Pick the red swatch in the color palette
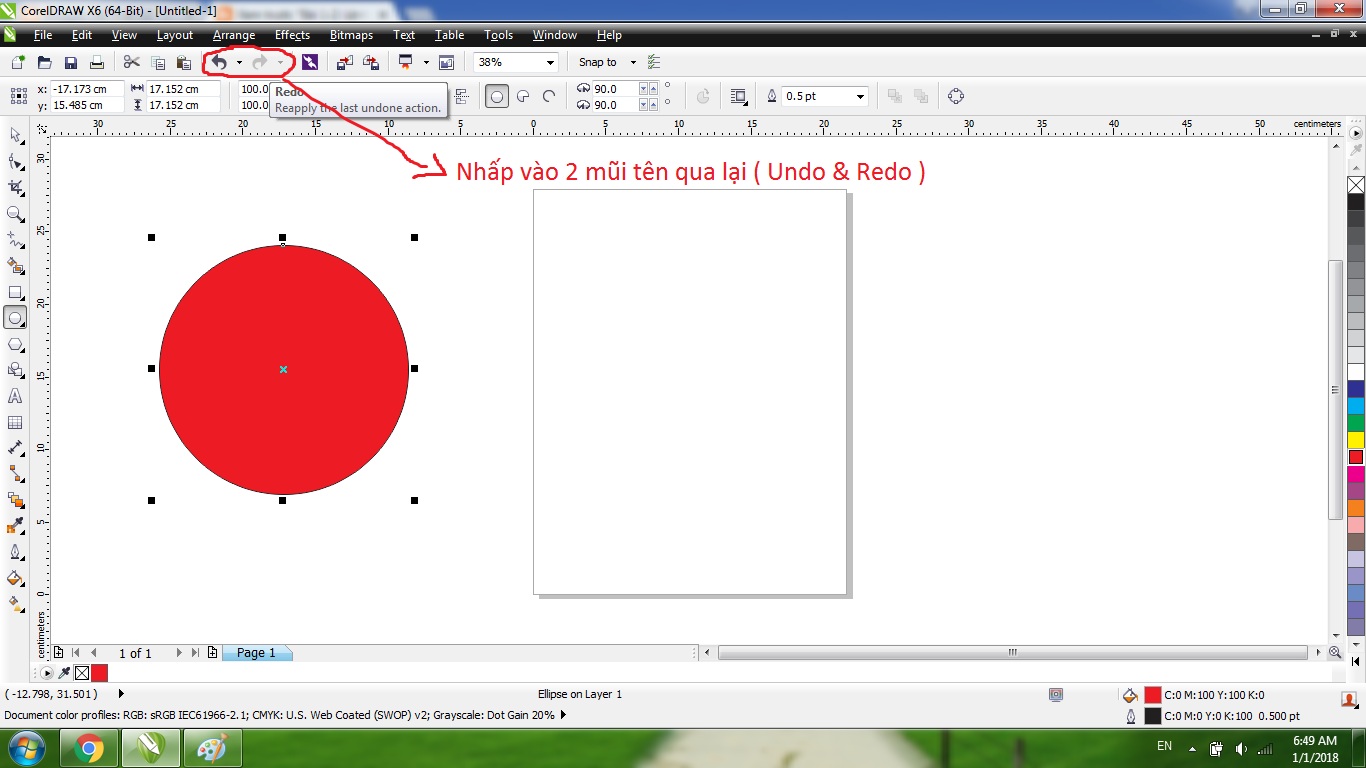 point(1355,456)
